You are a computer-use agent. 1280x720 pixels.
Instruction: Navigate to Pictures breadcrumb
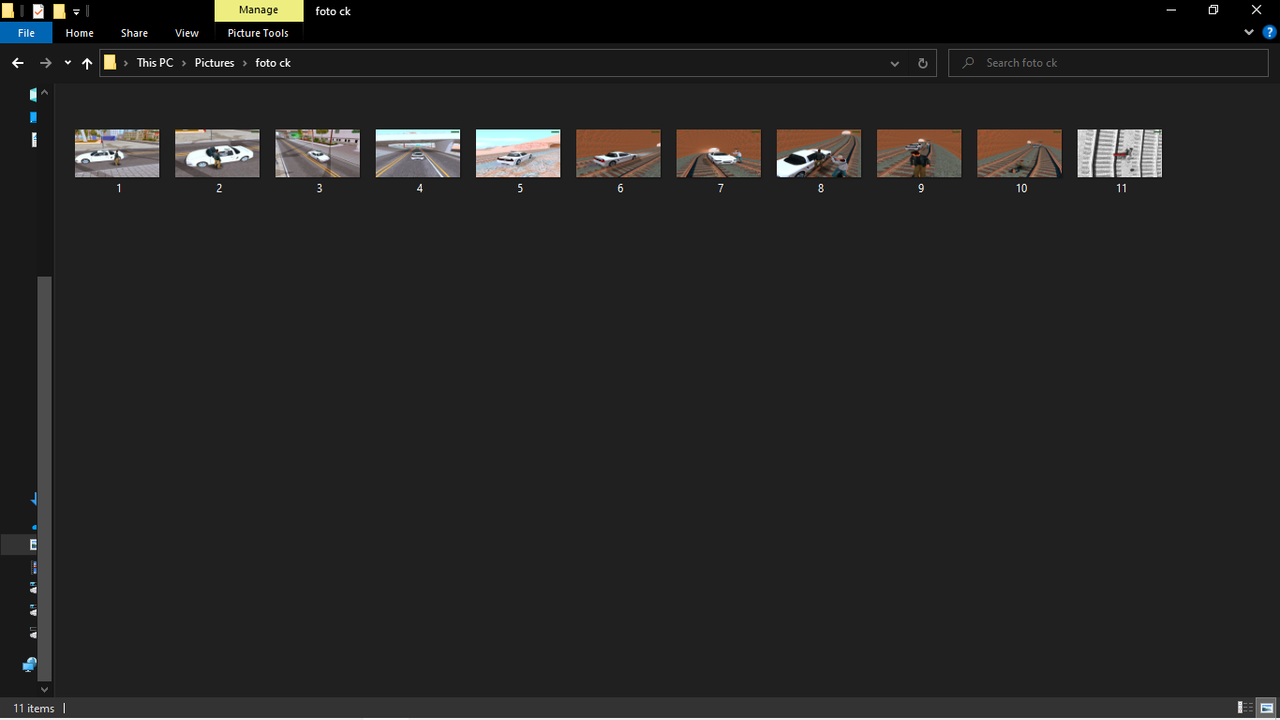(214, 63)
